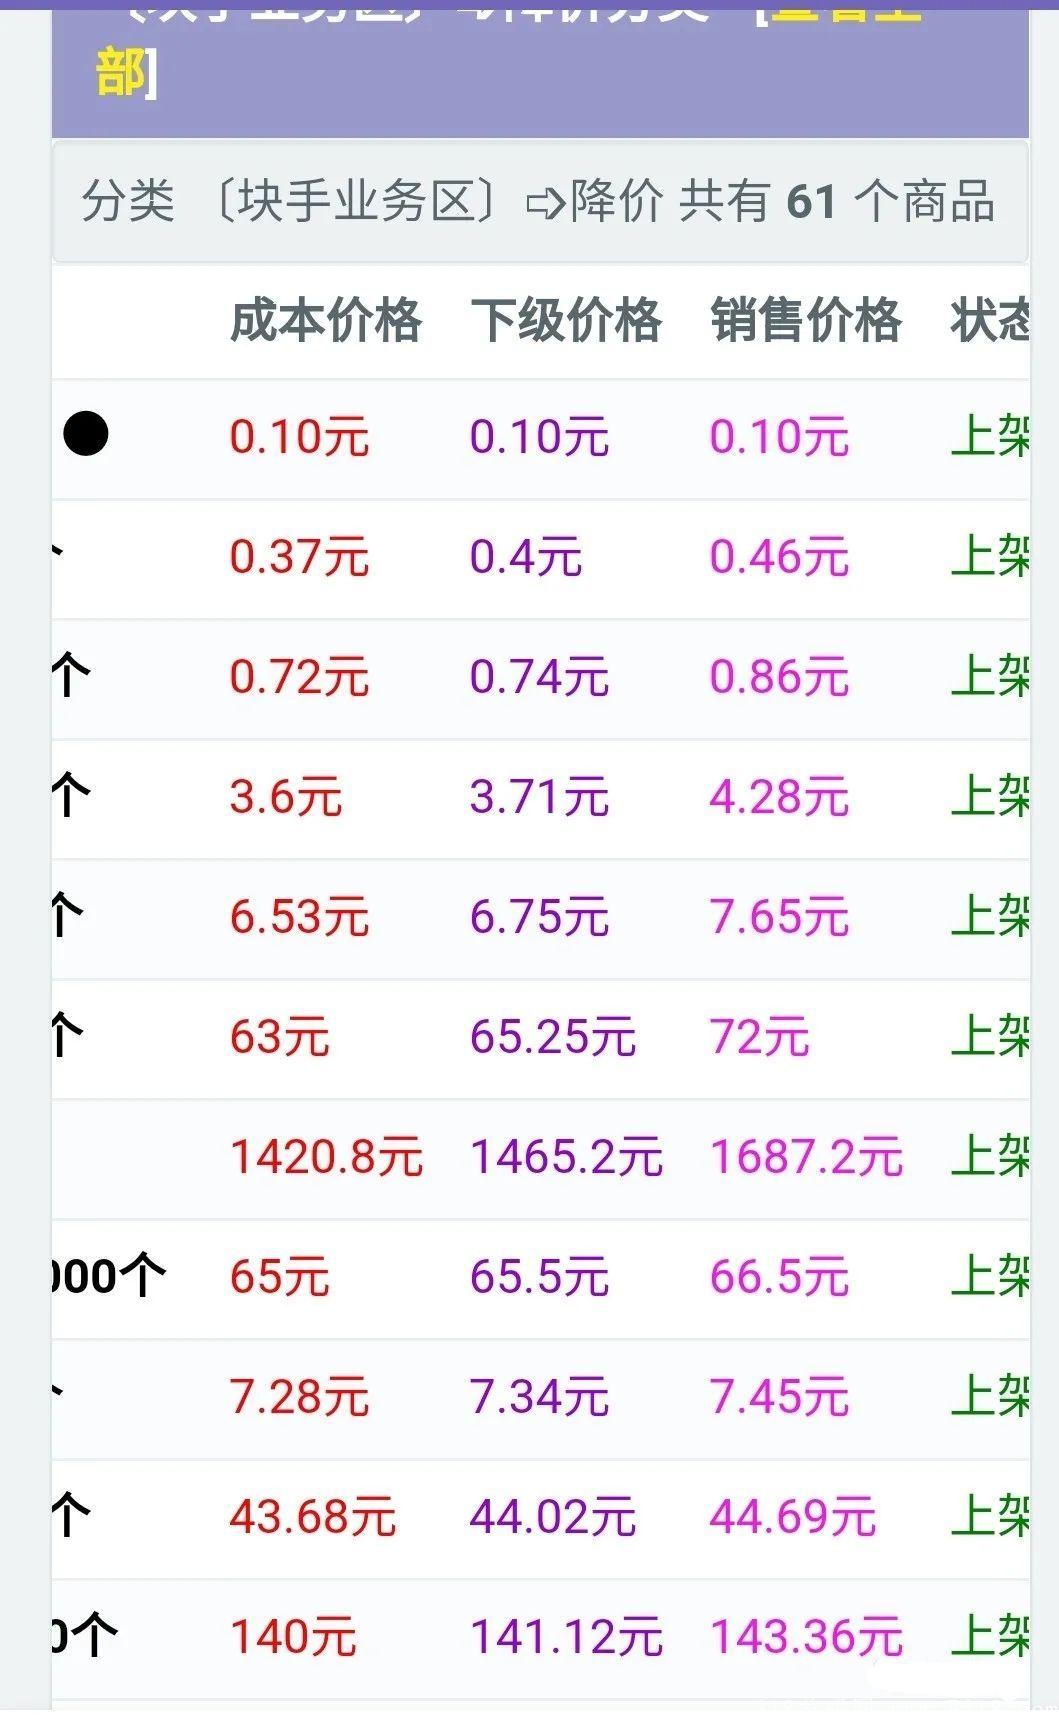
Task: Click the 65.25元 sub-level price
Action: [x=553, y=1037]
